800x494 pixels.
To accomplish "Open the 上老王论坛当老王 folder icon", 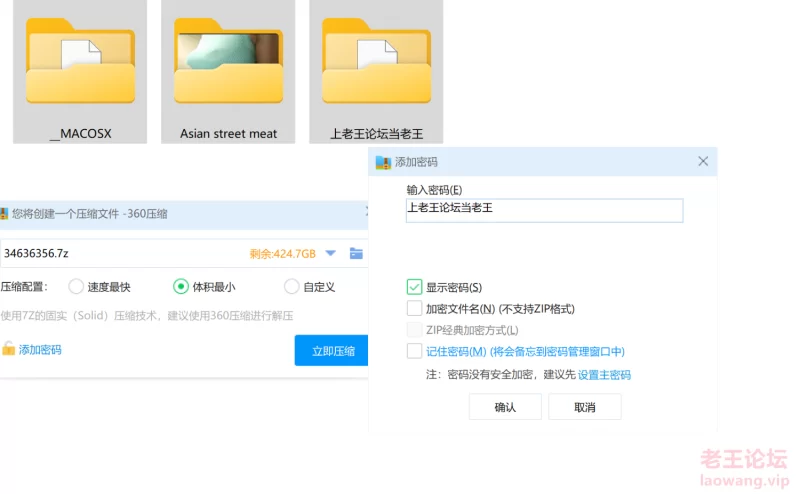I will [376, 61].
